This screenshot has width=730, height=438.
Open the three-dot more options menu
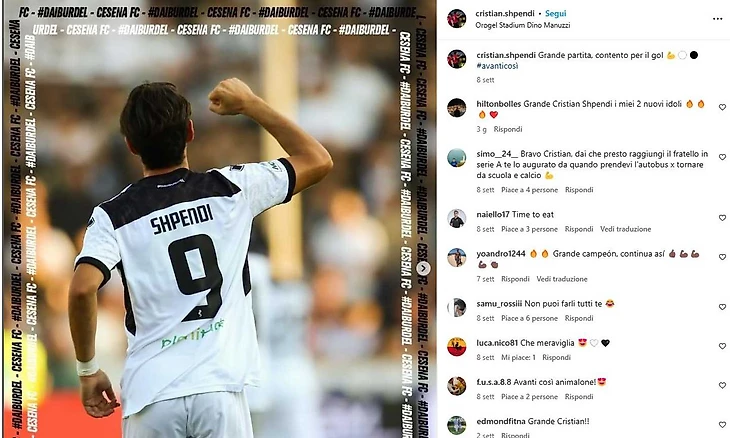tap(717, 19)
